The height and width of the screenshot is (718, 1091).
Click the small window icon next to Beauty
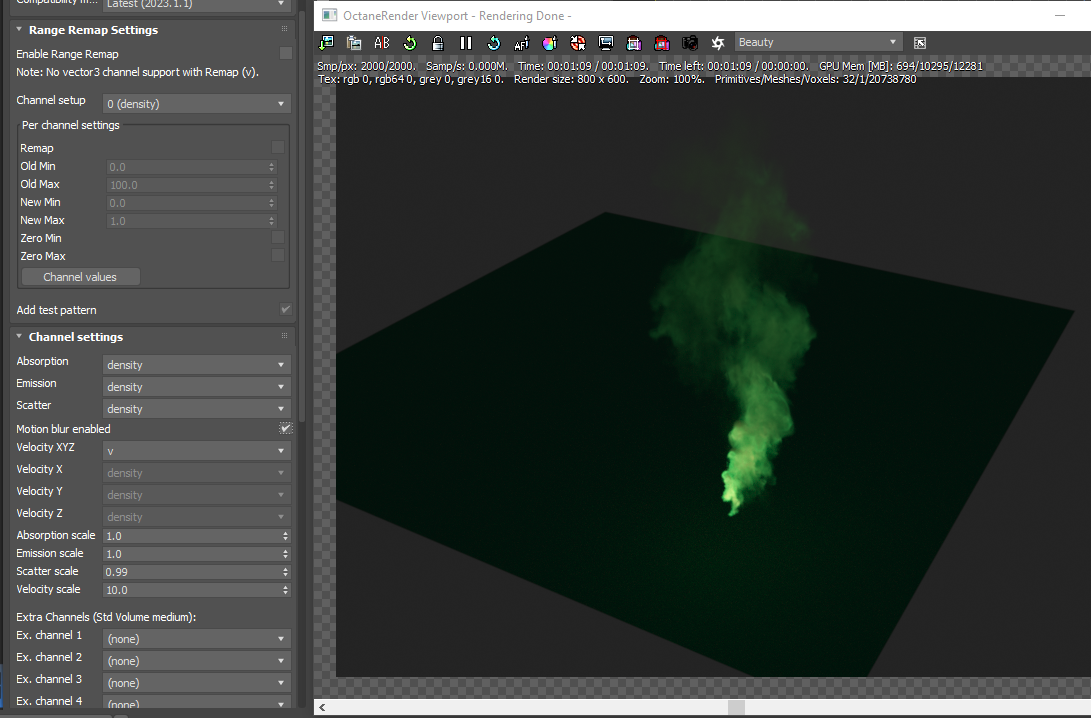(920, 43)
